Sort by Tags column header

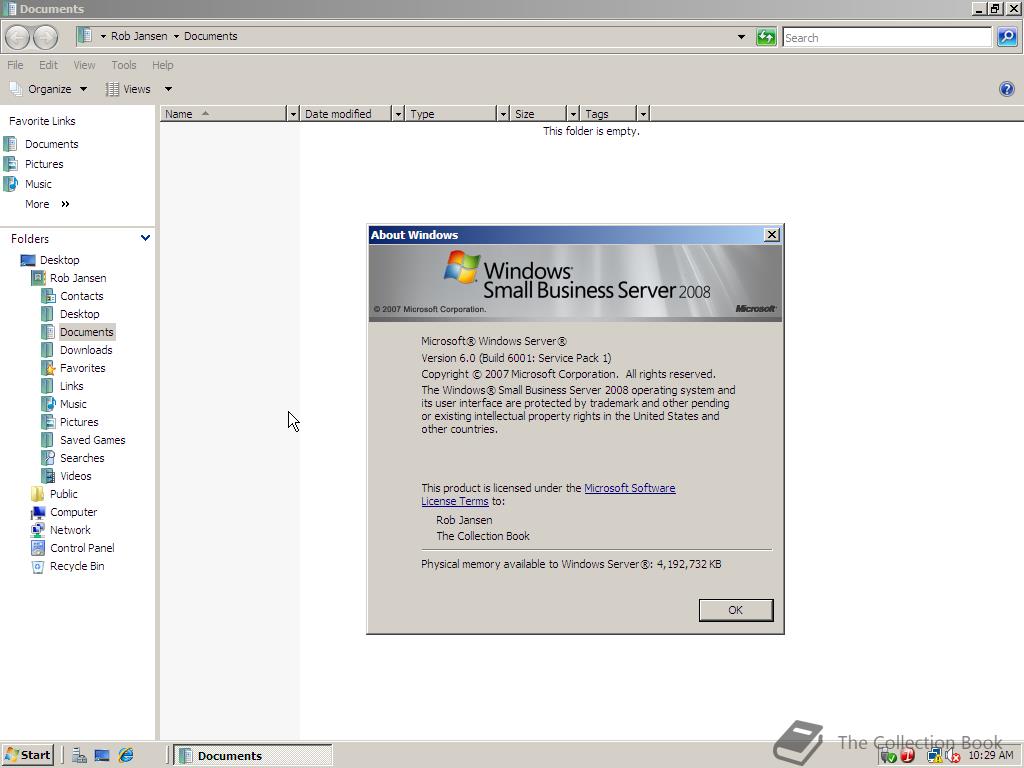click(x=609, y=114)
